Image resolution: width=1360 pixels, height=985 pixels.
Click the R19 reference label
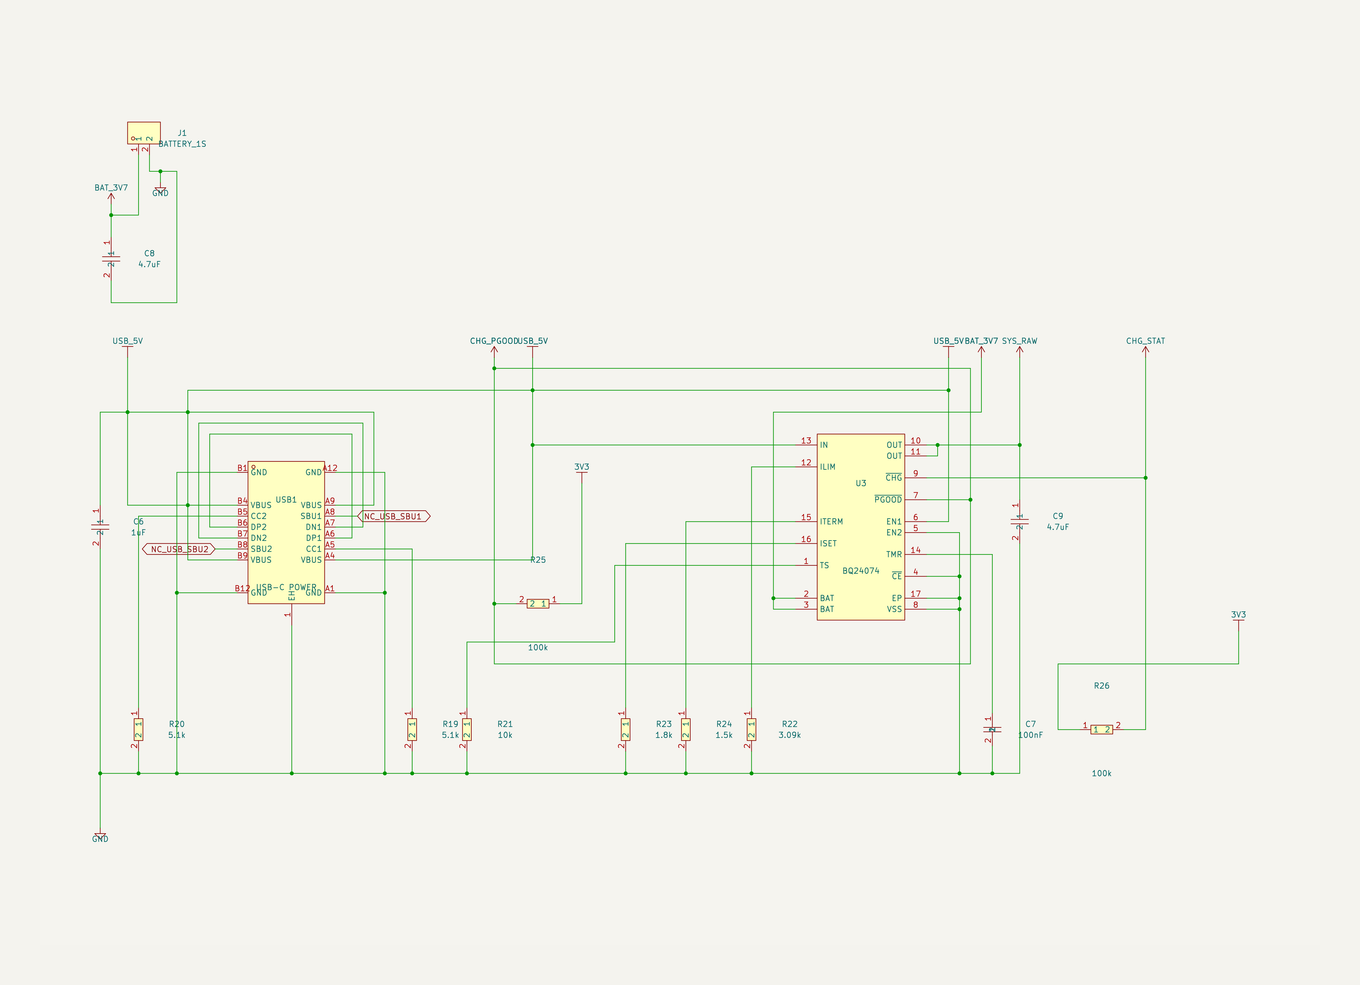450,724
